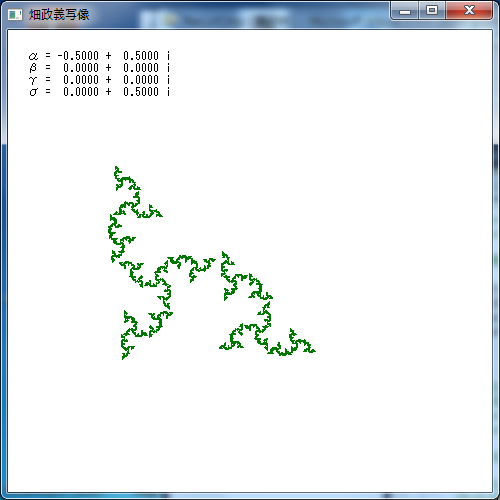Screen dimensions: 500x500
Task: Click the topmost green fractal spiral tip
Action: (116, 168)
